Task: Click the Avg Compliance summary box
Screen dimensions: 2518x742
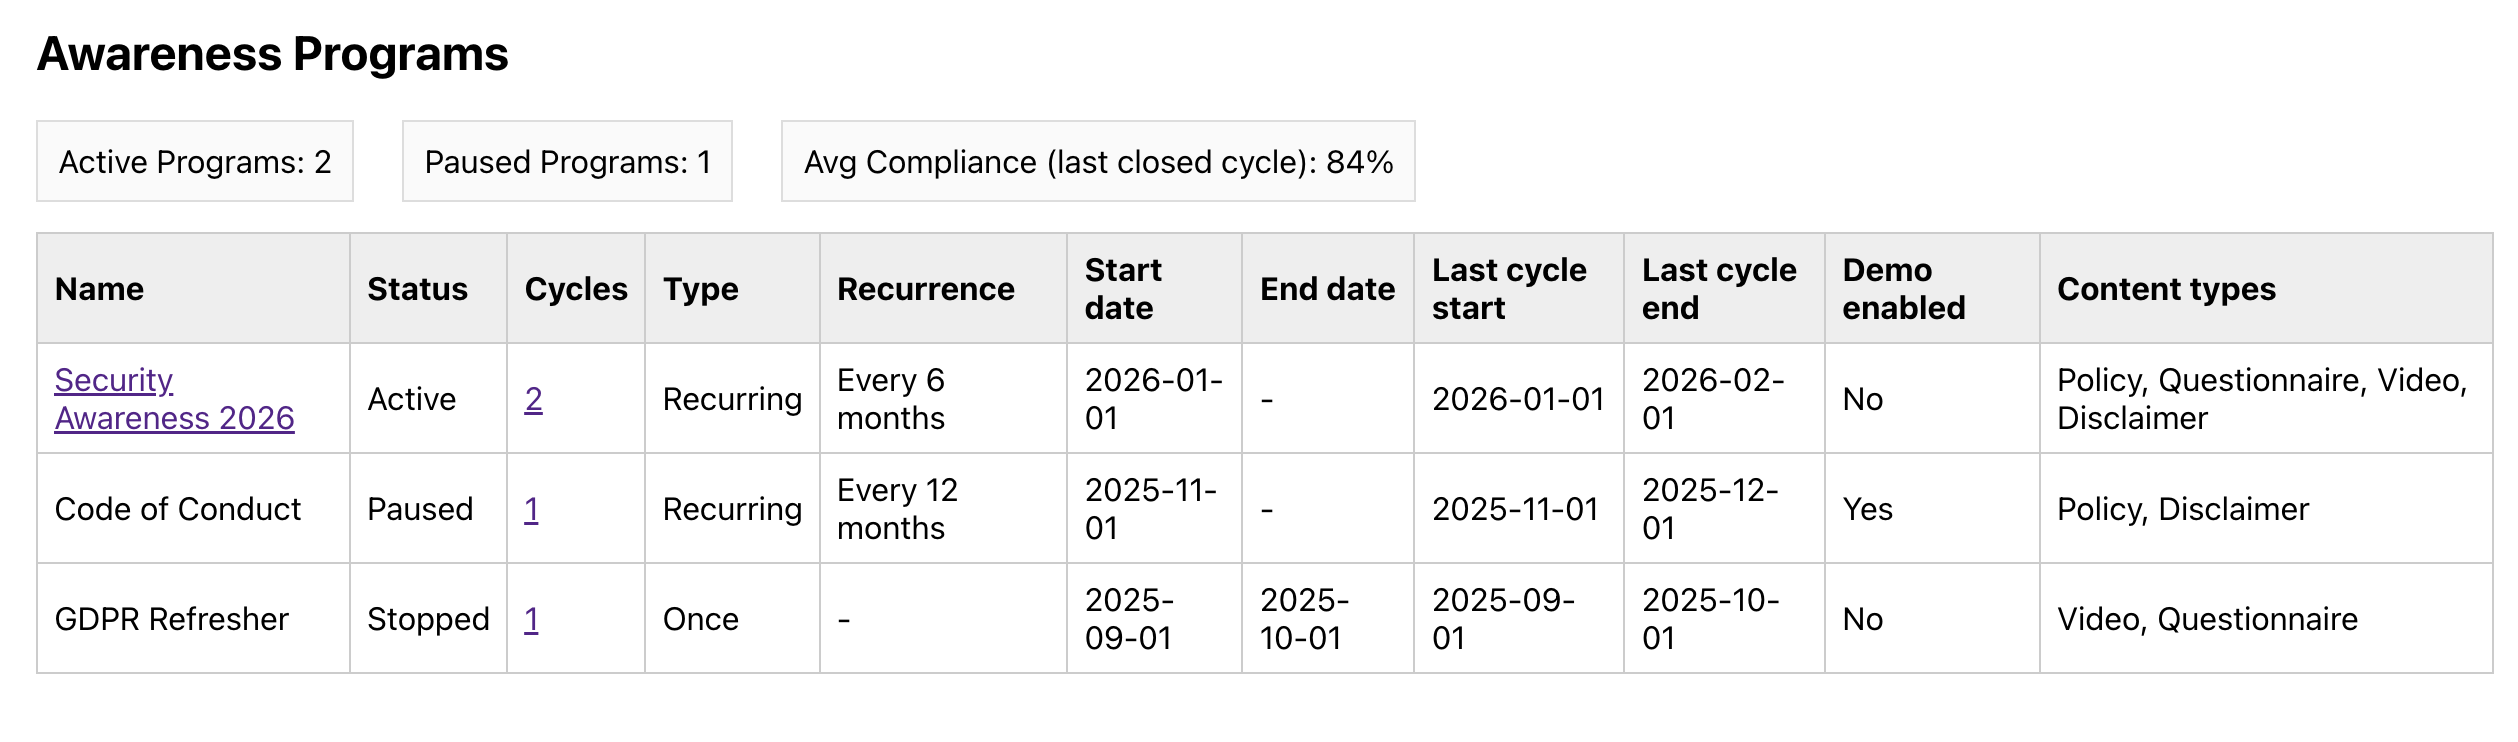Action: [1098, 162]
